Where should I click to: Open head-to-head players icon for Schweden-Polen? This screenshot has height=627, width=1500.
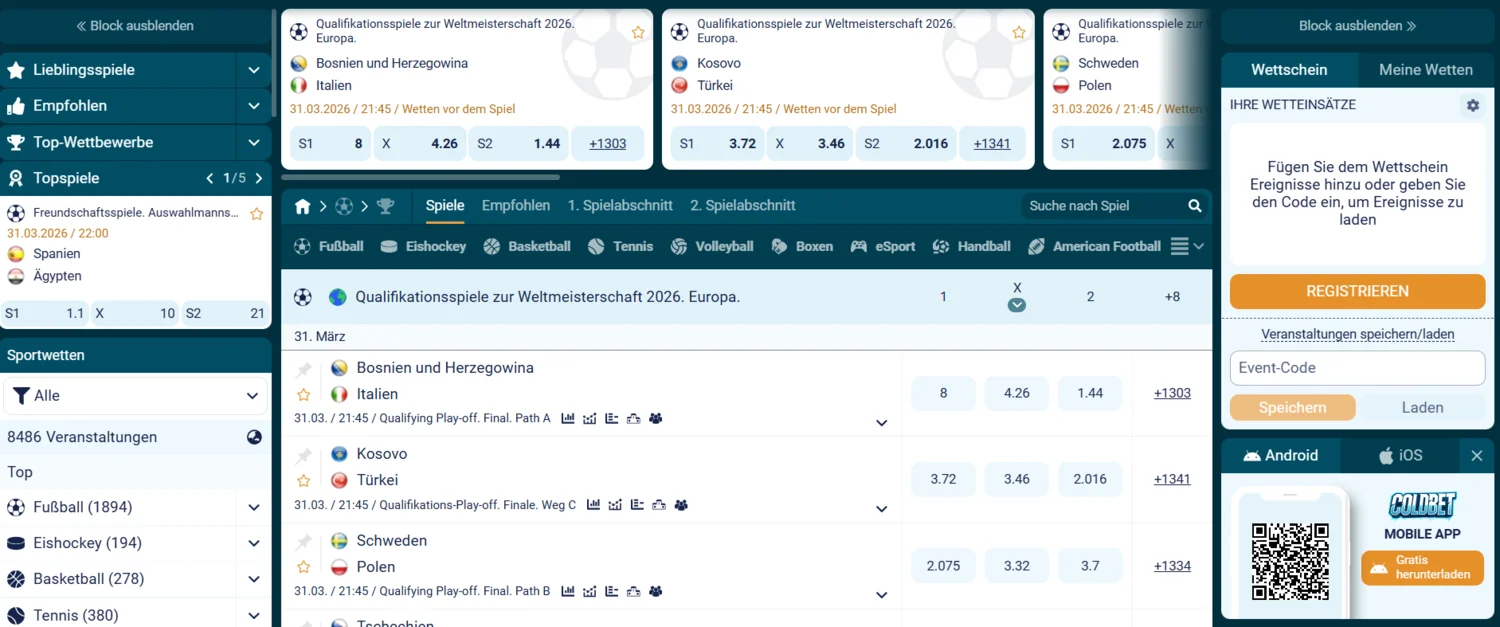(x=656, y=591)
